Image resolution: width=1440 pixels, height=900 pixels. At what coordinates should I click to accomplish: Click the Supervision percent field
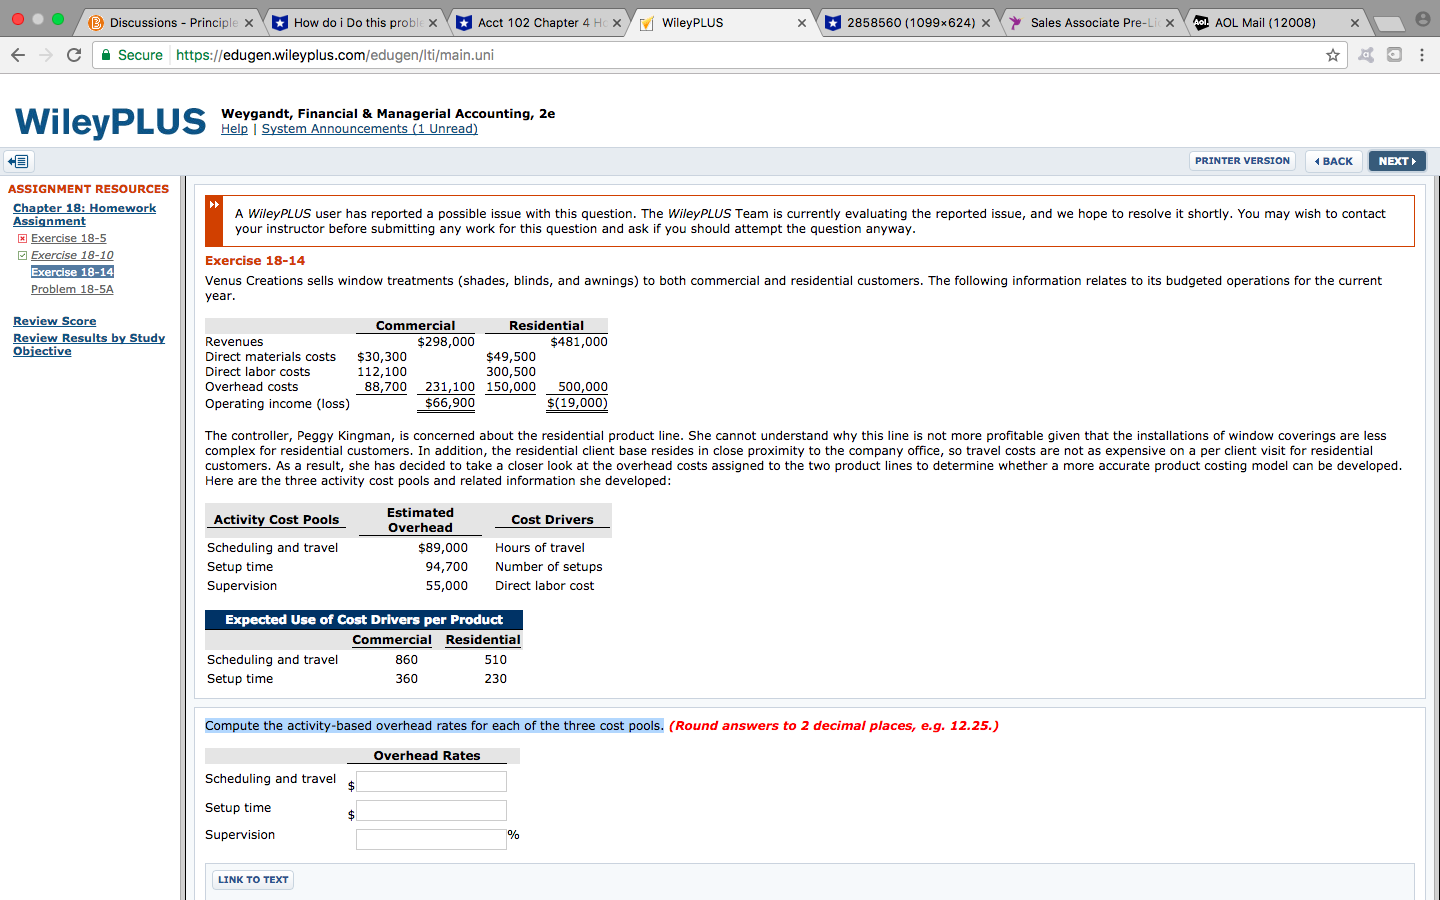(431, 839)
